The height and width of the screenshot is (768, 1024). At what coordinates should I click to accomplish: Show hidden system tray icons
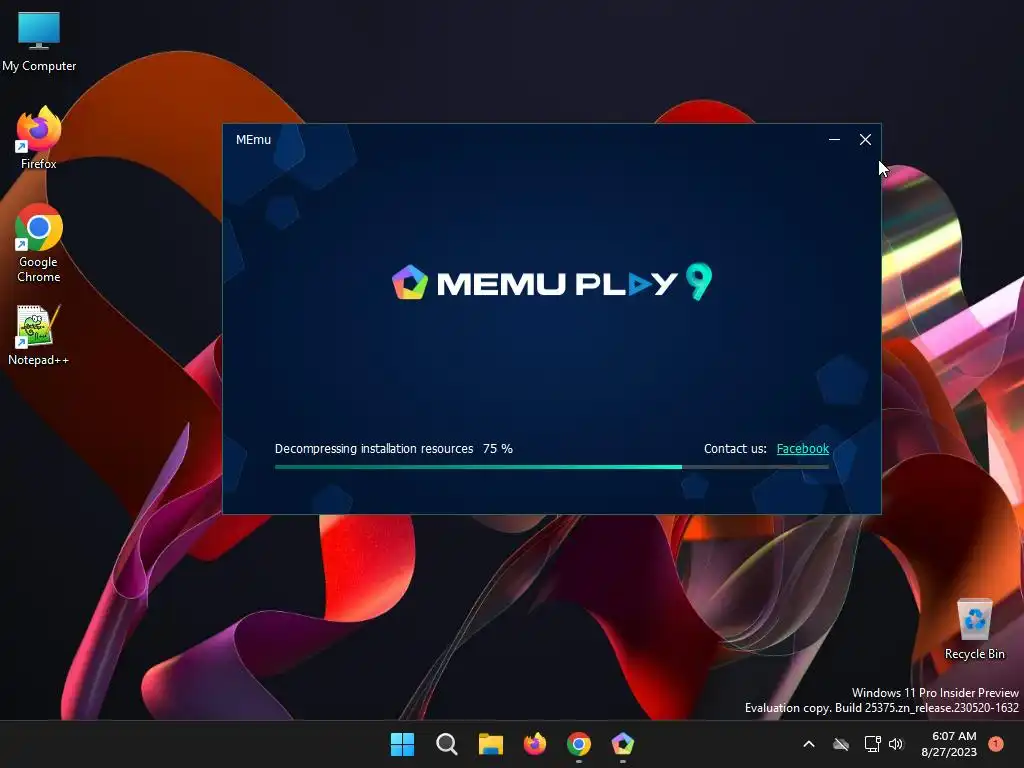(808, 744)
